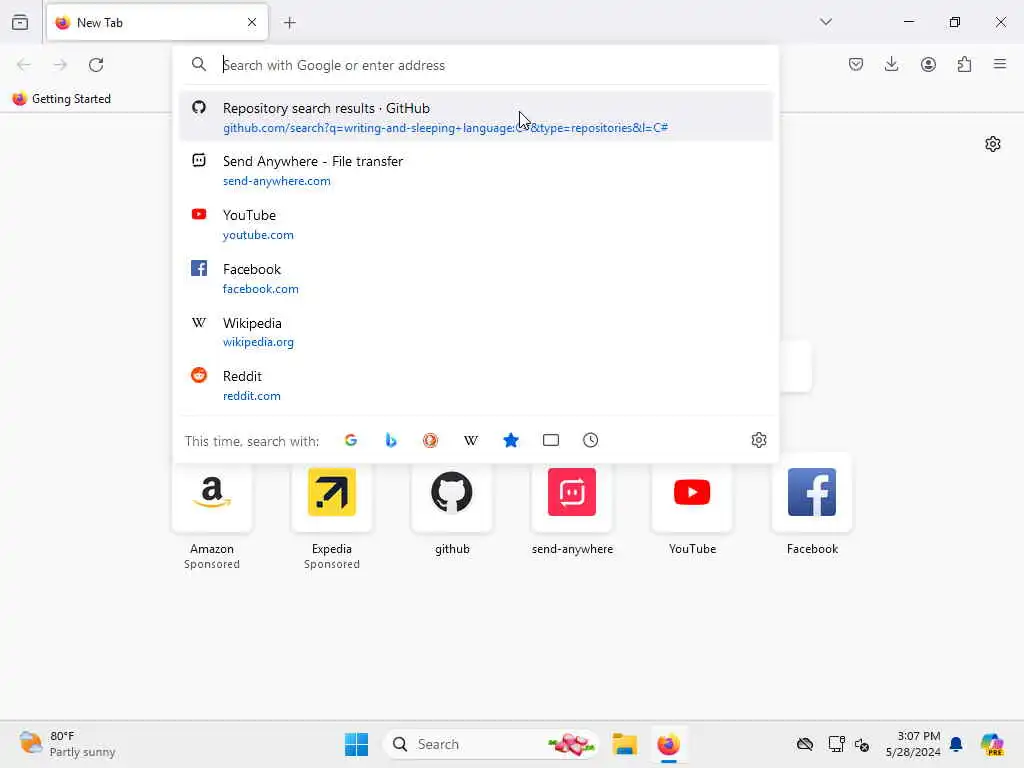Screen dimensions: 1024x768
Task: Close the New Tab tab
Action: (x=252, y=22)
